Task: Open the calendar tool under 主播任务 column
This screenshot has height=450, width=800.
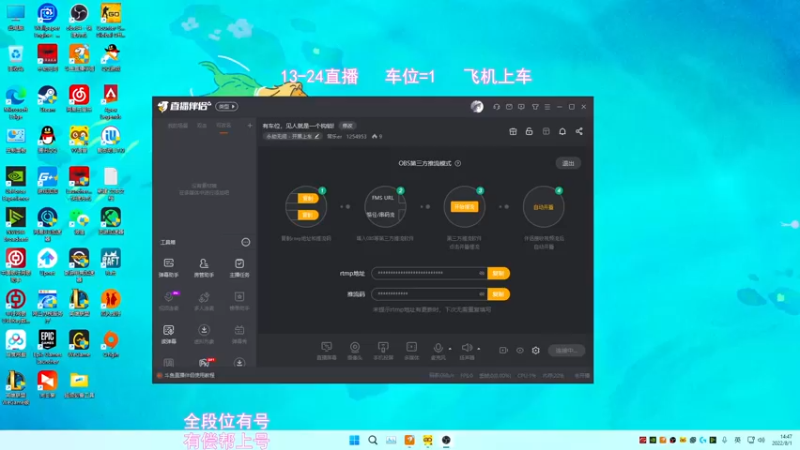Action: point(239,334)
